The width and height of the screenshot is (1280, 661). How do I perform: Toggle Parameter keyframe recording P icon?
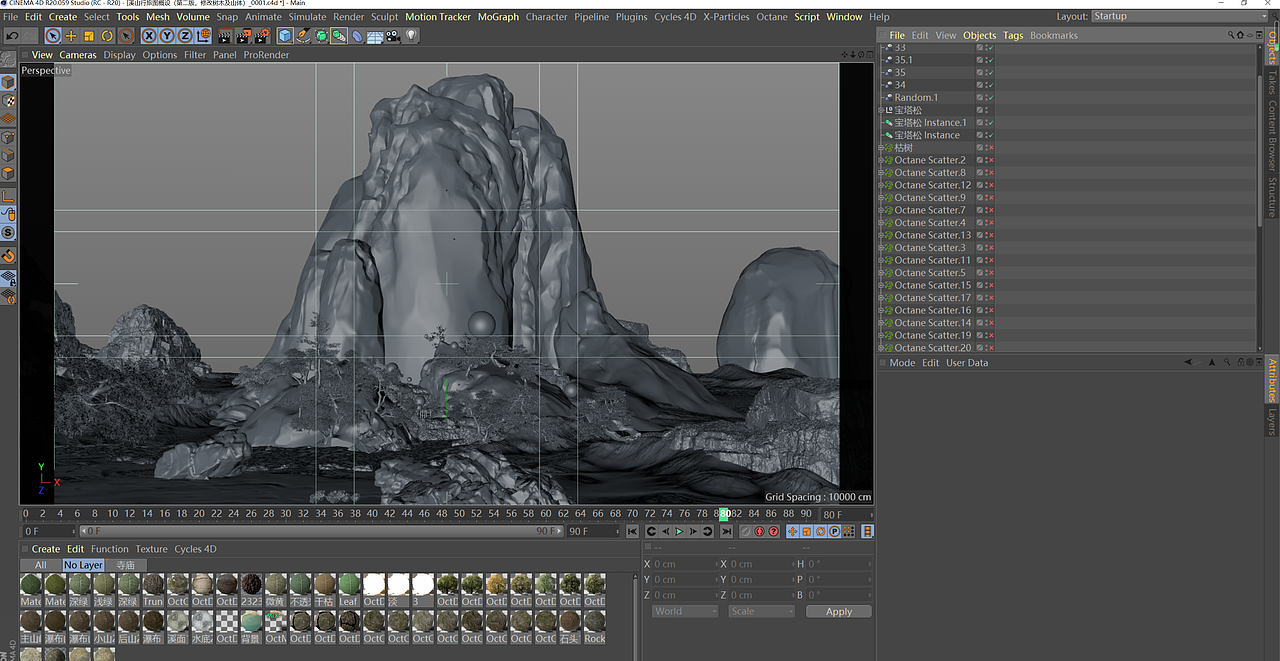click(834, 532)
